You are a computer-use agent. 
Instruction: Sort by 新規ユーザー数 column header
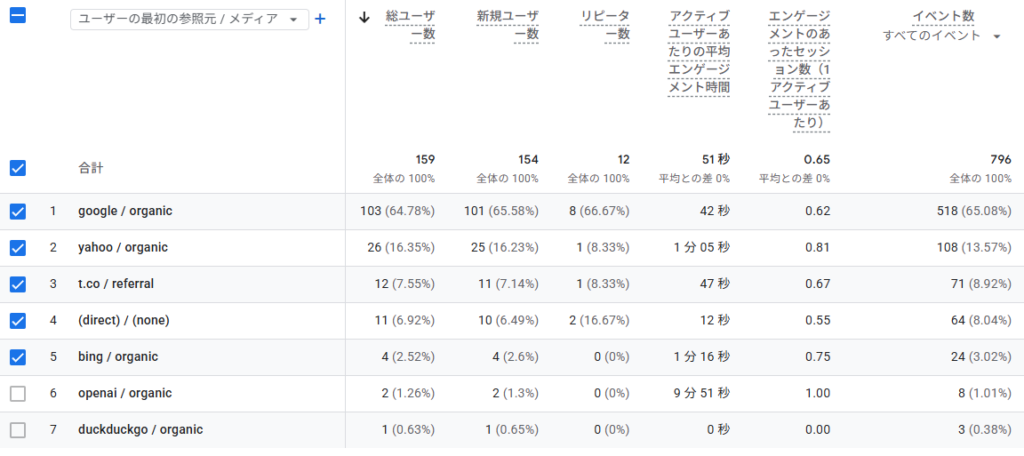pyautogui.click(x=508, y=25)
